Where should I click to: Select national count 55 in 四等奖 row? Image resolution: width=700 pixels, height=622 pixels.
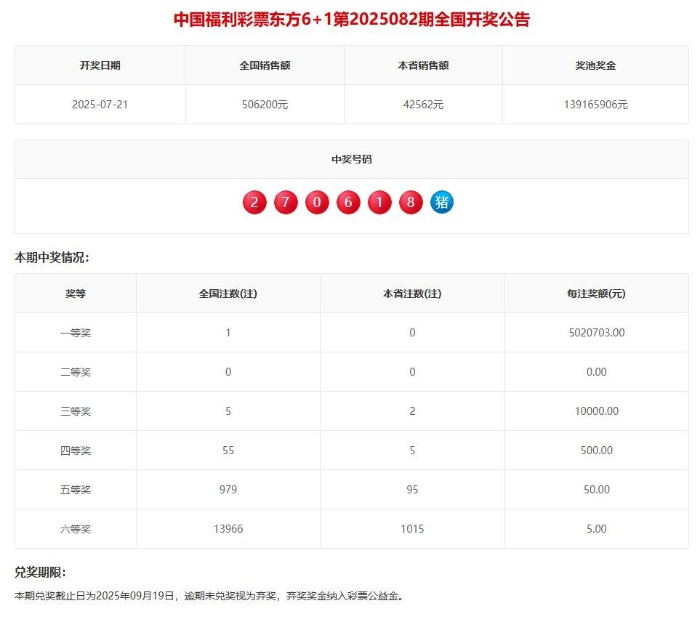click(228, 450)
